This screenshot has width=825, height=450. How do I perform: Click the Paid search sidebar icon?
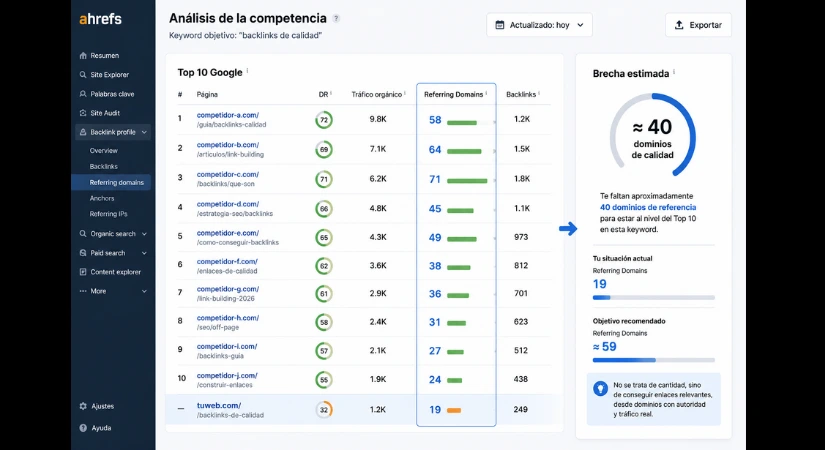point(83,253)
